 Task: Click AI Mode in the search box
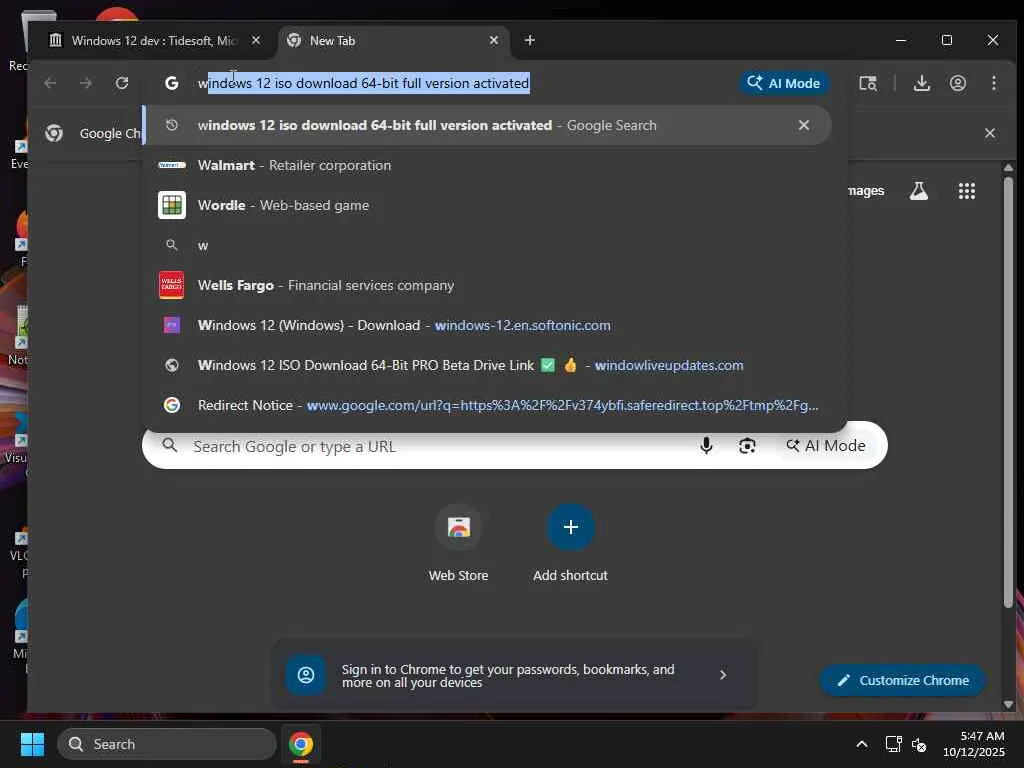tap(826, 445)
